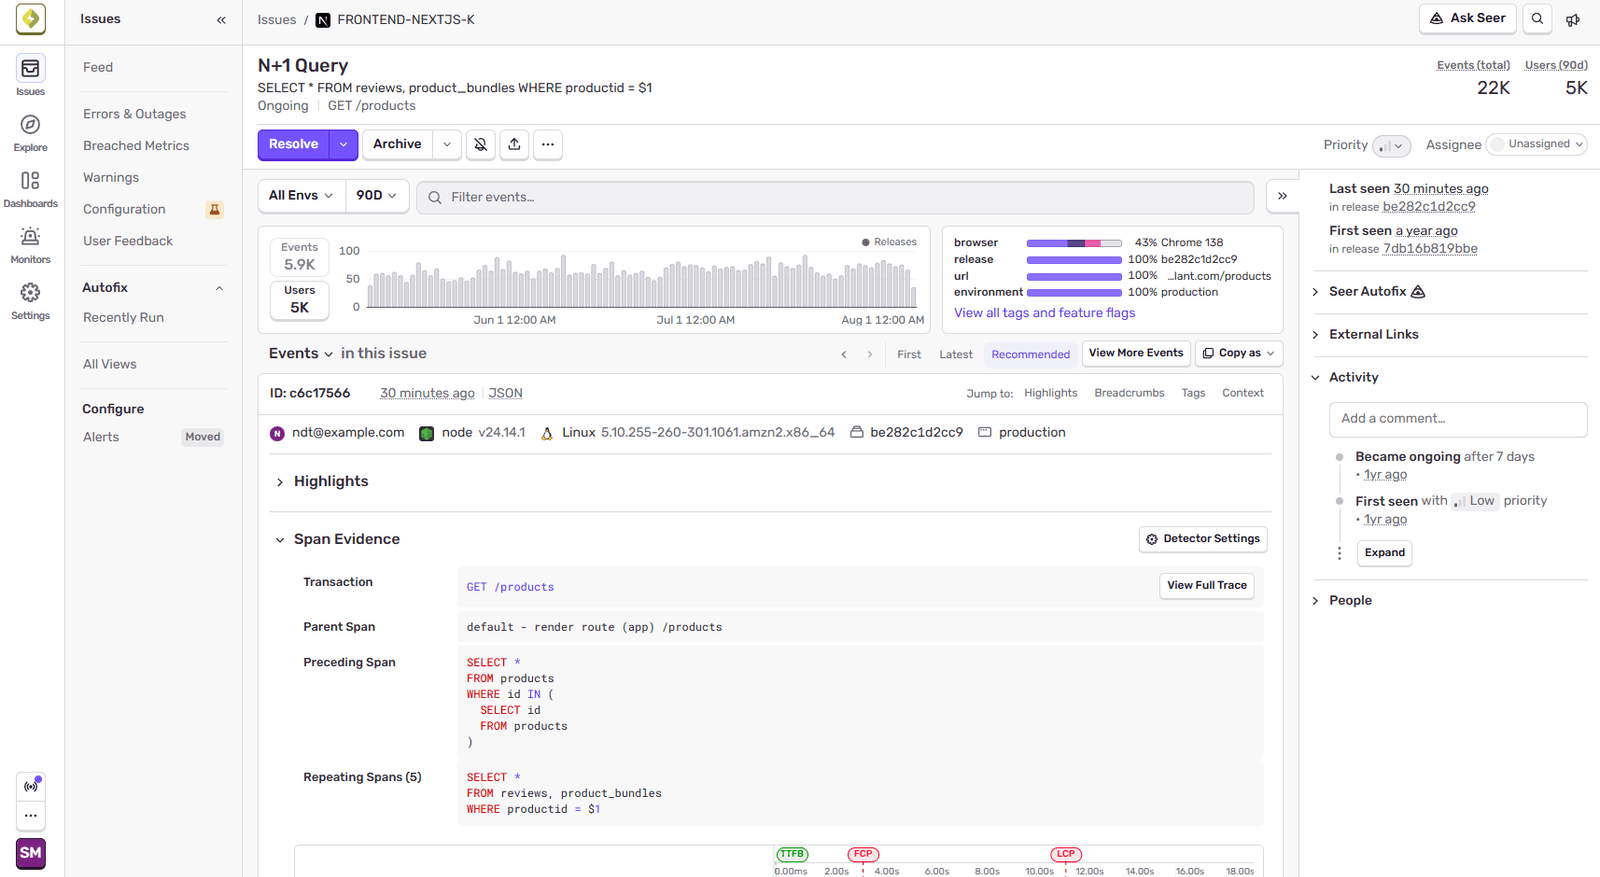The width and height of the screenshot is (1600, 877).
Task: Open the All Envs environment selector
Action: tap(301, 196)
